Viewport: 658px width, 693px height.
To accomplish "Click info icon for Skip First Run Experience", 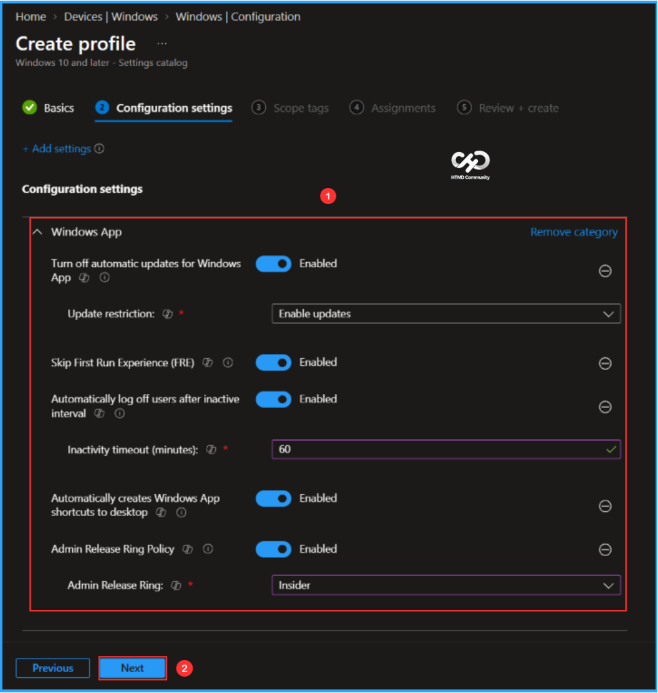I will pos(228,363).
